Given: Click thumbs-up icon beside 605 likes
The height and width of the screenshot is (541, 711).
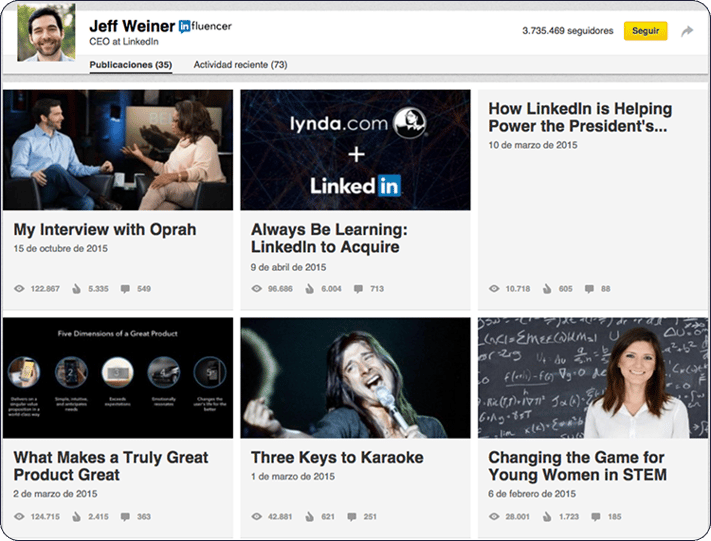Looking at the screenshot, I should click(547, 289).
